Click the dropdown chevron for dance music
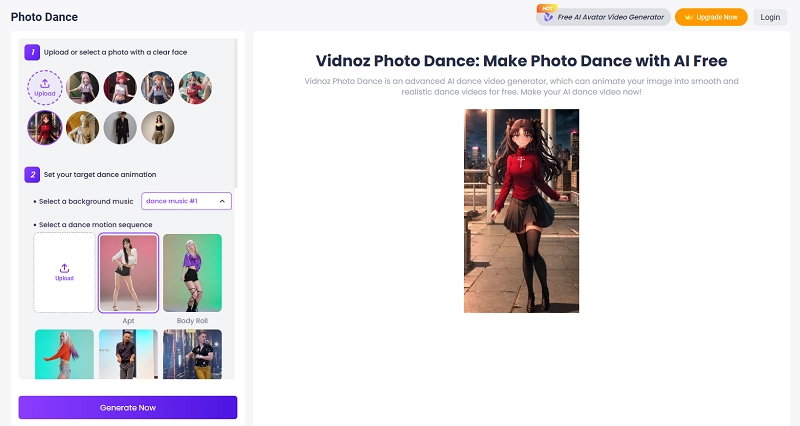This screenshot has height=426, width=800. coord(222,201)
